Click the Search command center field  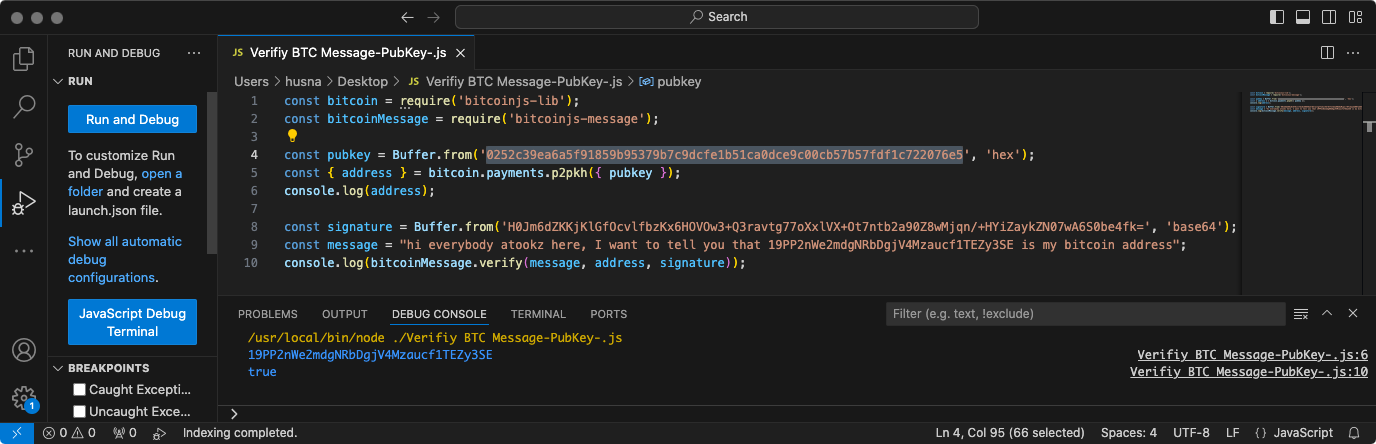click(718, 17)
